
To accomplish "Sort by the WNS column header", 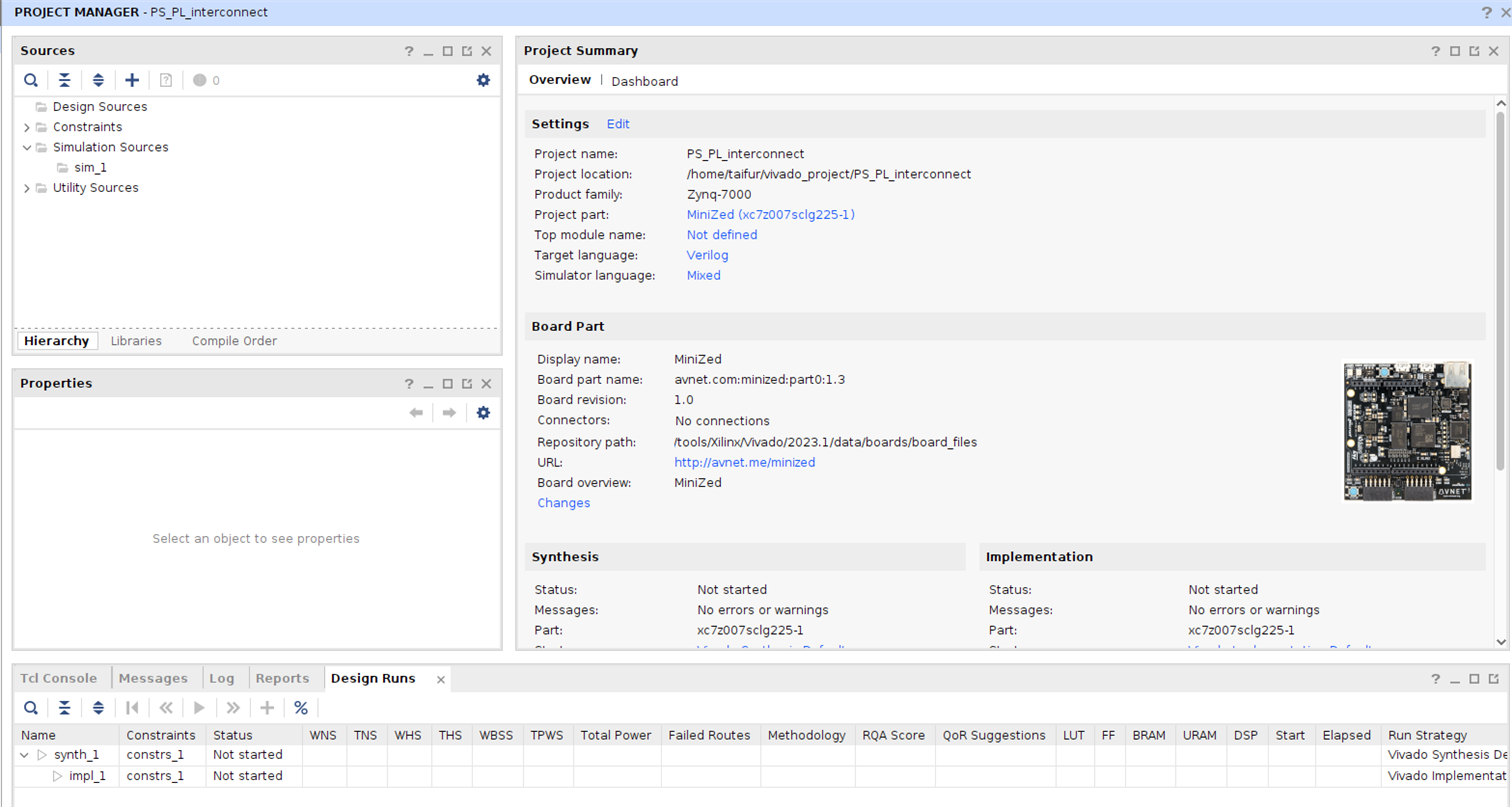I will coord(323,735).
